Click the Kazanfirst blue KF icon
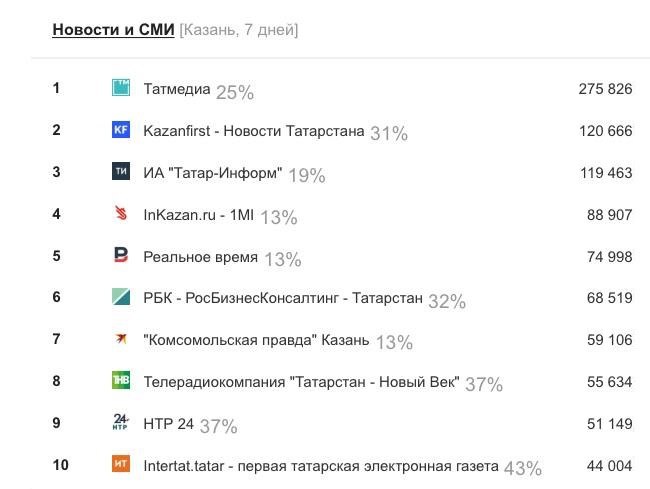The height and width of the screenshot is (489, 650). tap(121, 130)
